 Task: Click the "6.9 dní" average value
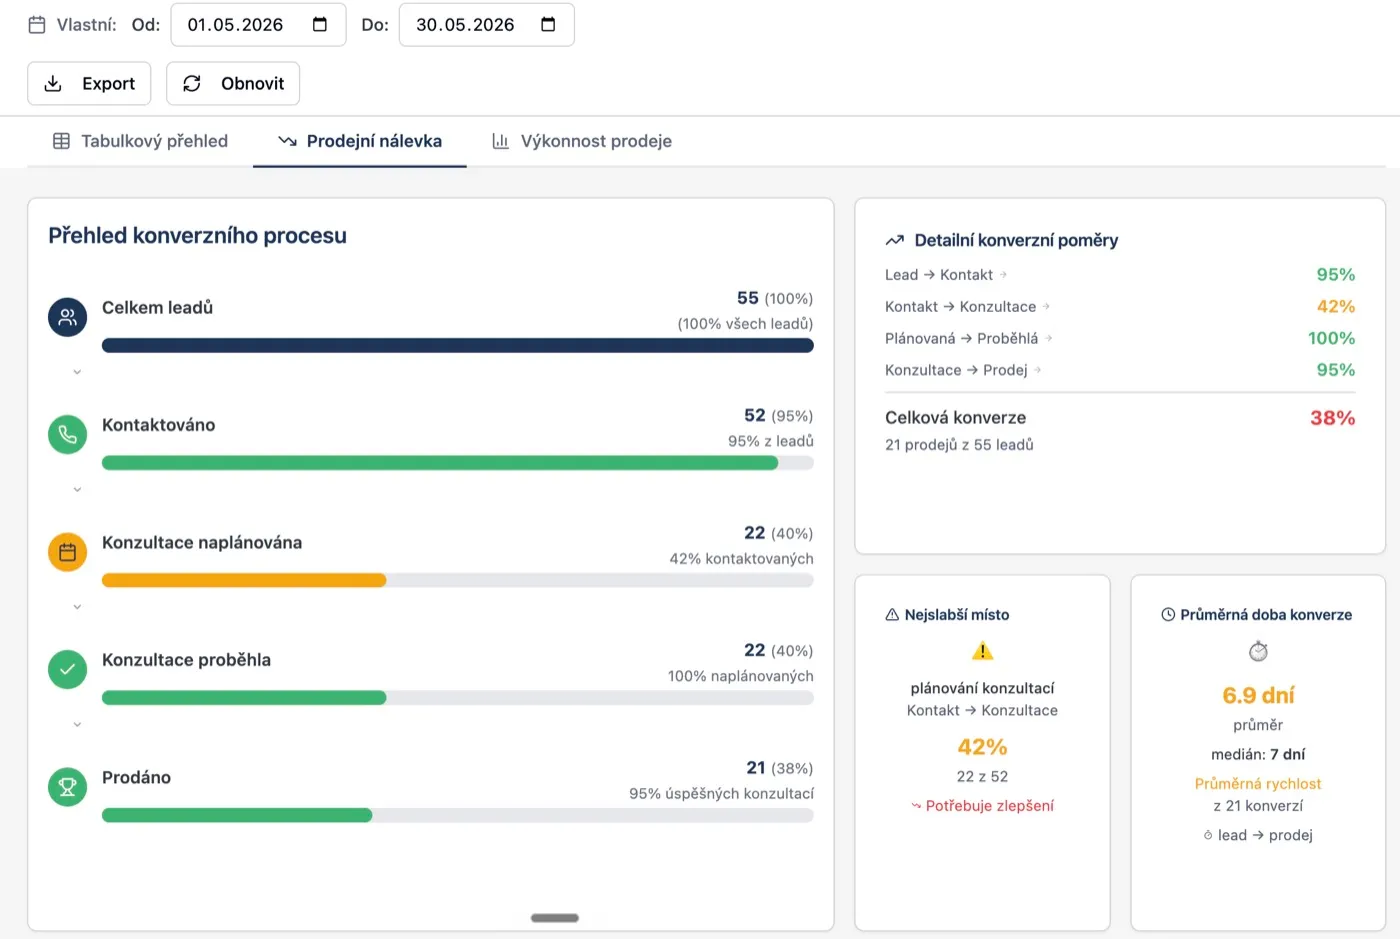click(1258, 695)
